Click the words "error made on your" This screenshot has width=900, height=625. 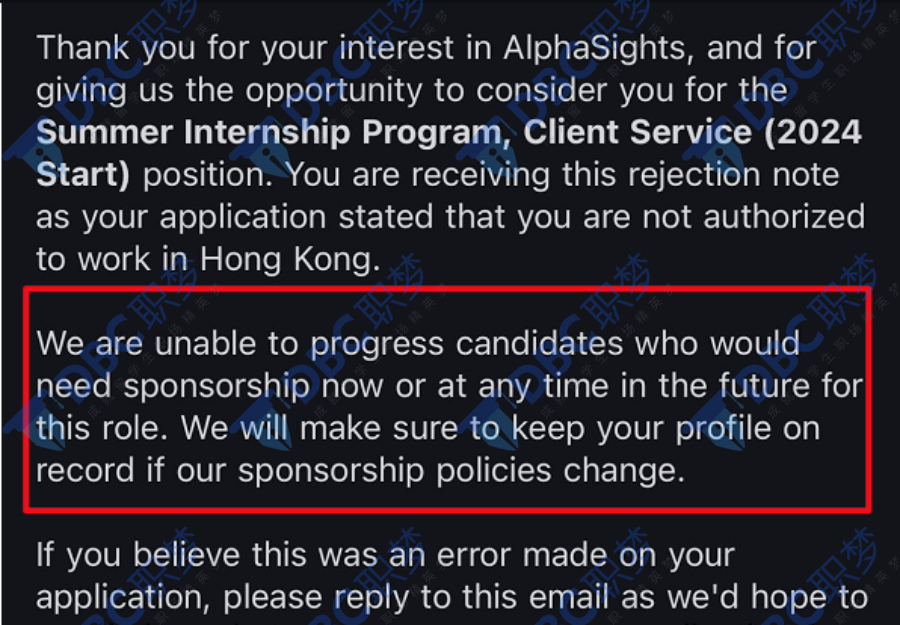(585, 556)
